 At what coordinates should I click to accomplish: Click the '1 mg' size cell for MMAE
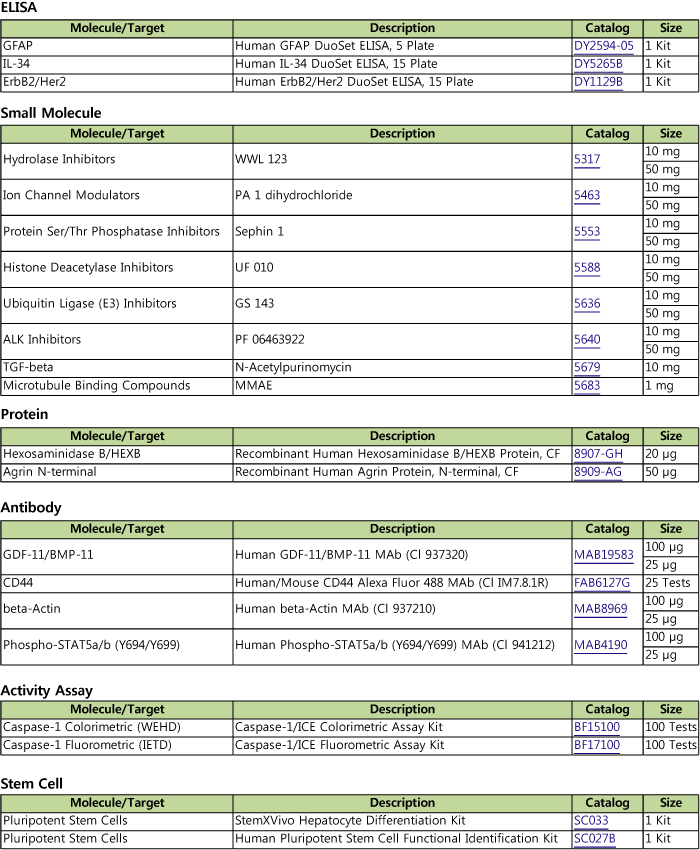(671, 385)
